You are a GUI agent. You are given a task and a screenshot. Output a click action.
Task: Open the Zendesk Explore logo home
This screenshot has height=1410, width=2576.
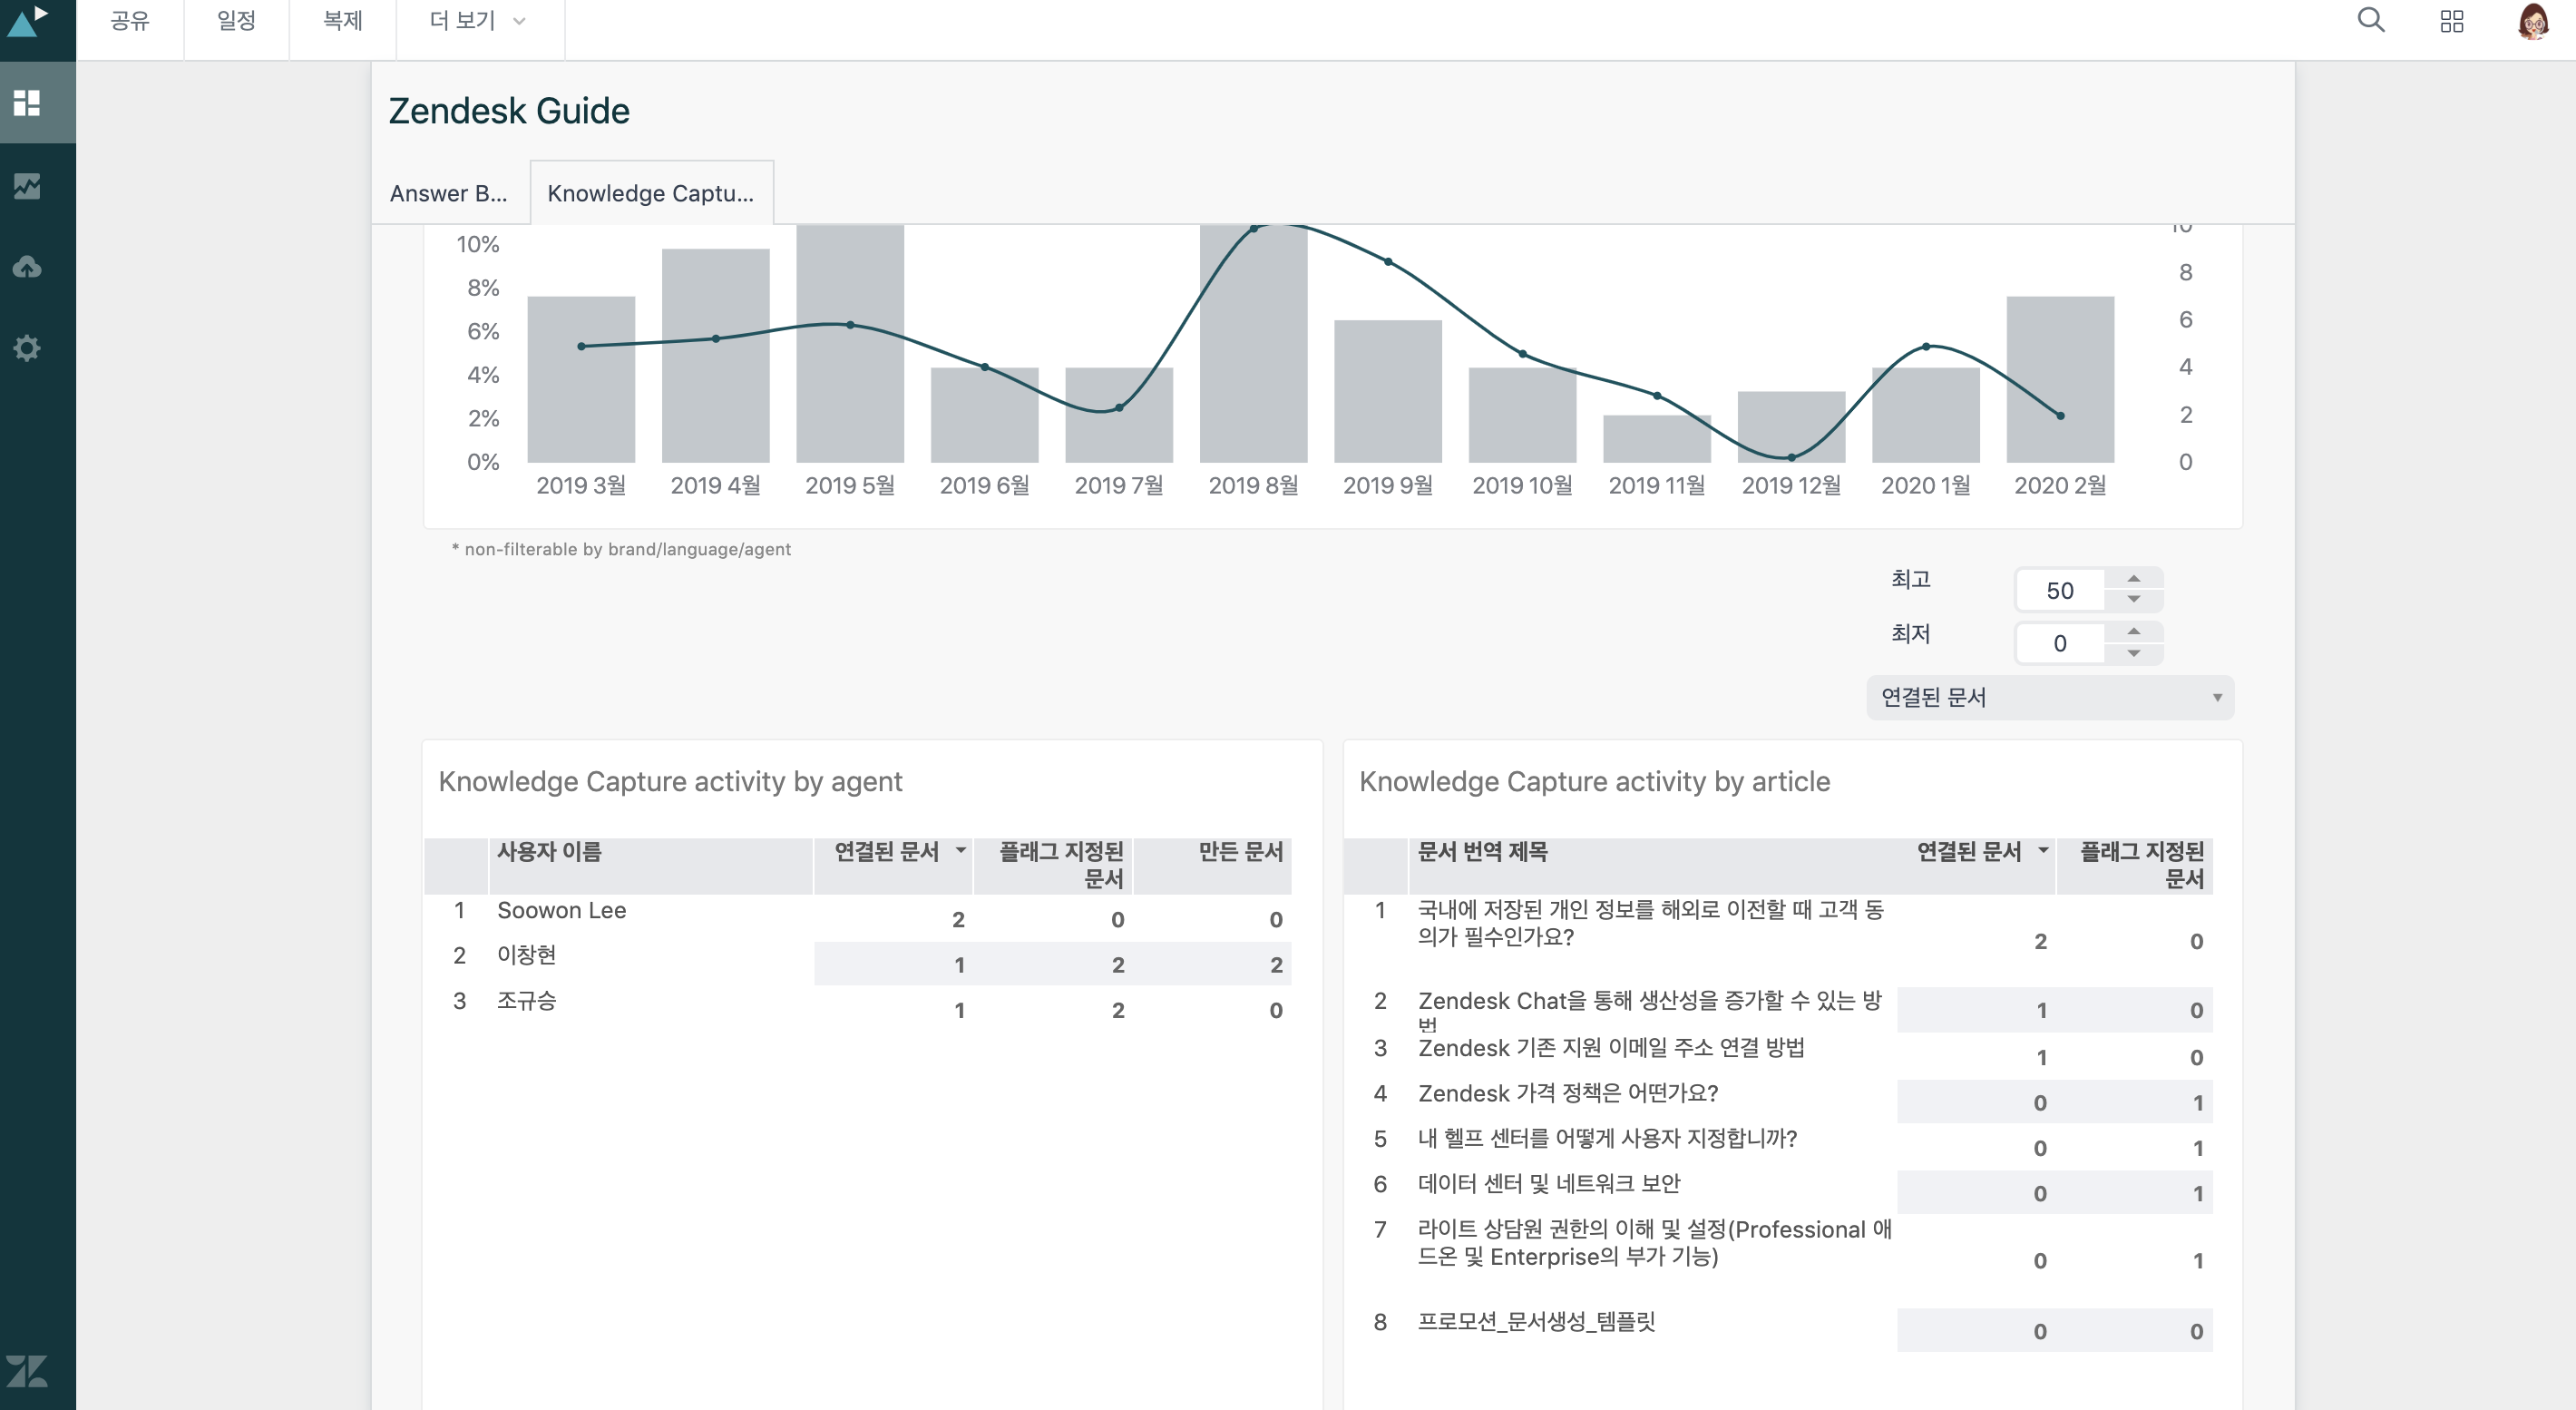tap(27, 20)
